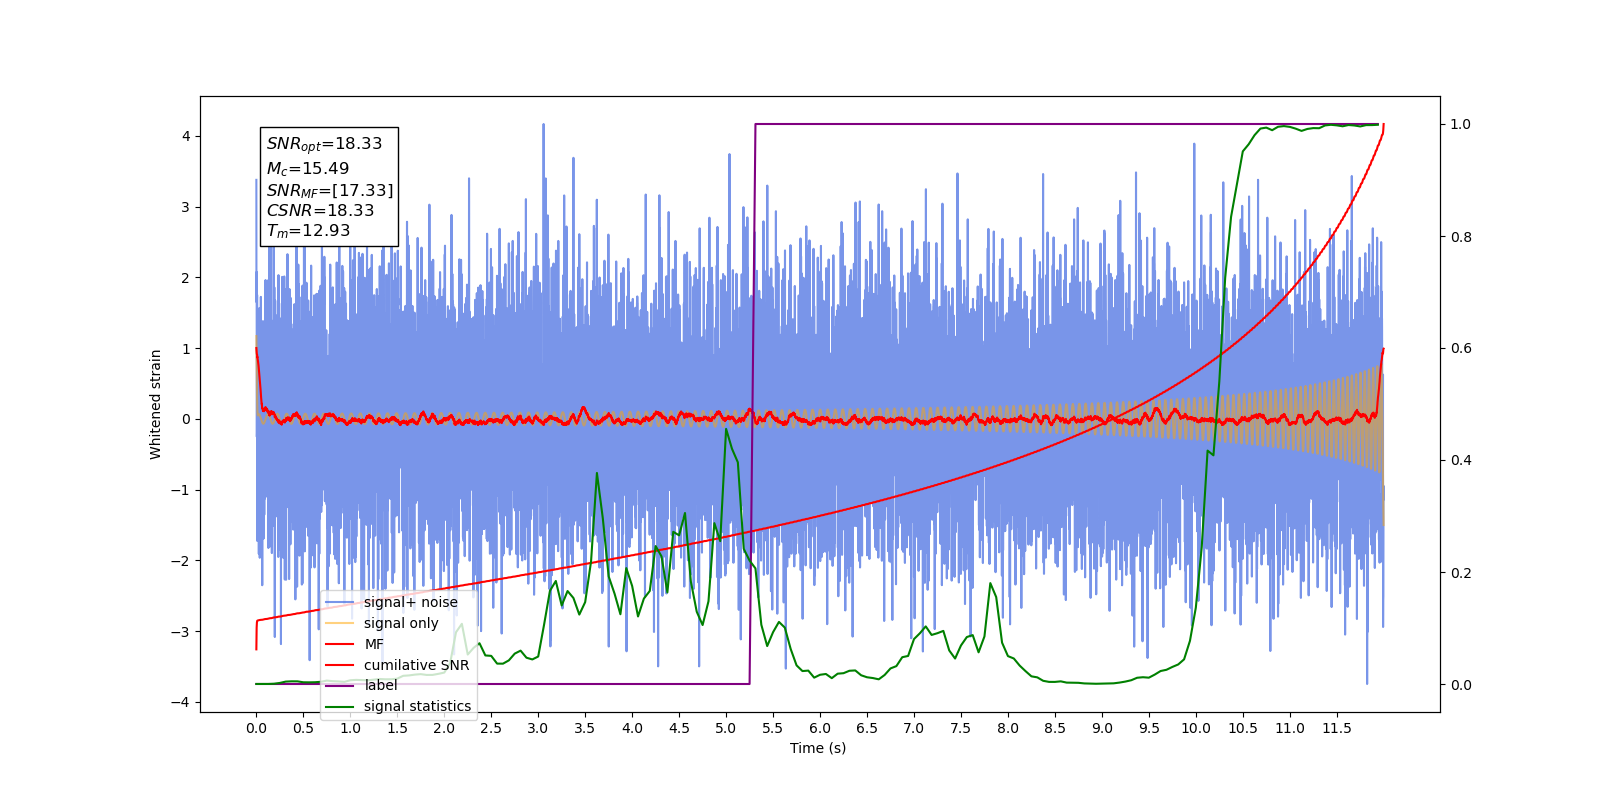The width and height of the screenshot is (1600, 800).
Task: Click the x-axis tick label 10.5
Action: [x=1243, y=728]
